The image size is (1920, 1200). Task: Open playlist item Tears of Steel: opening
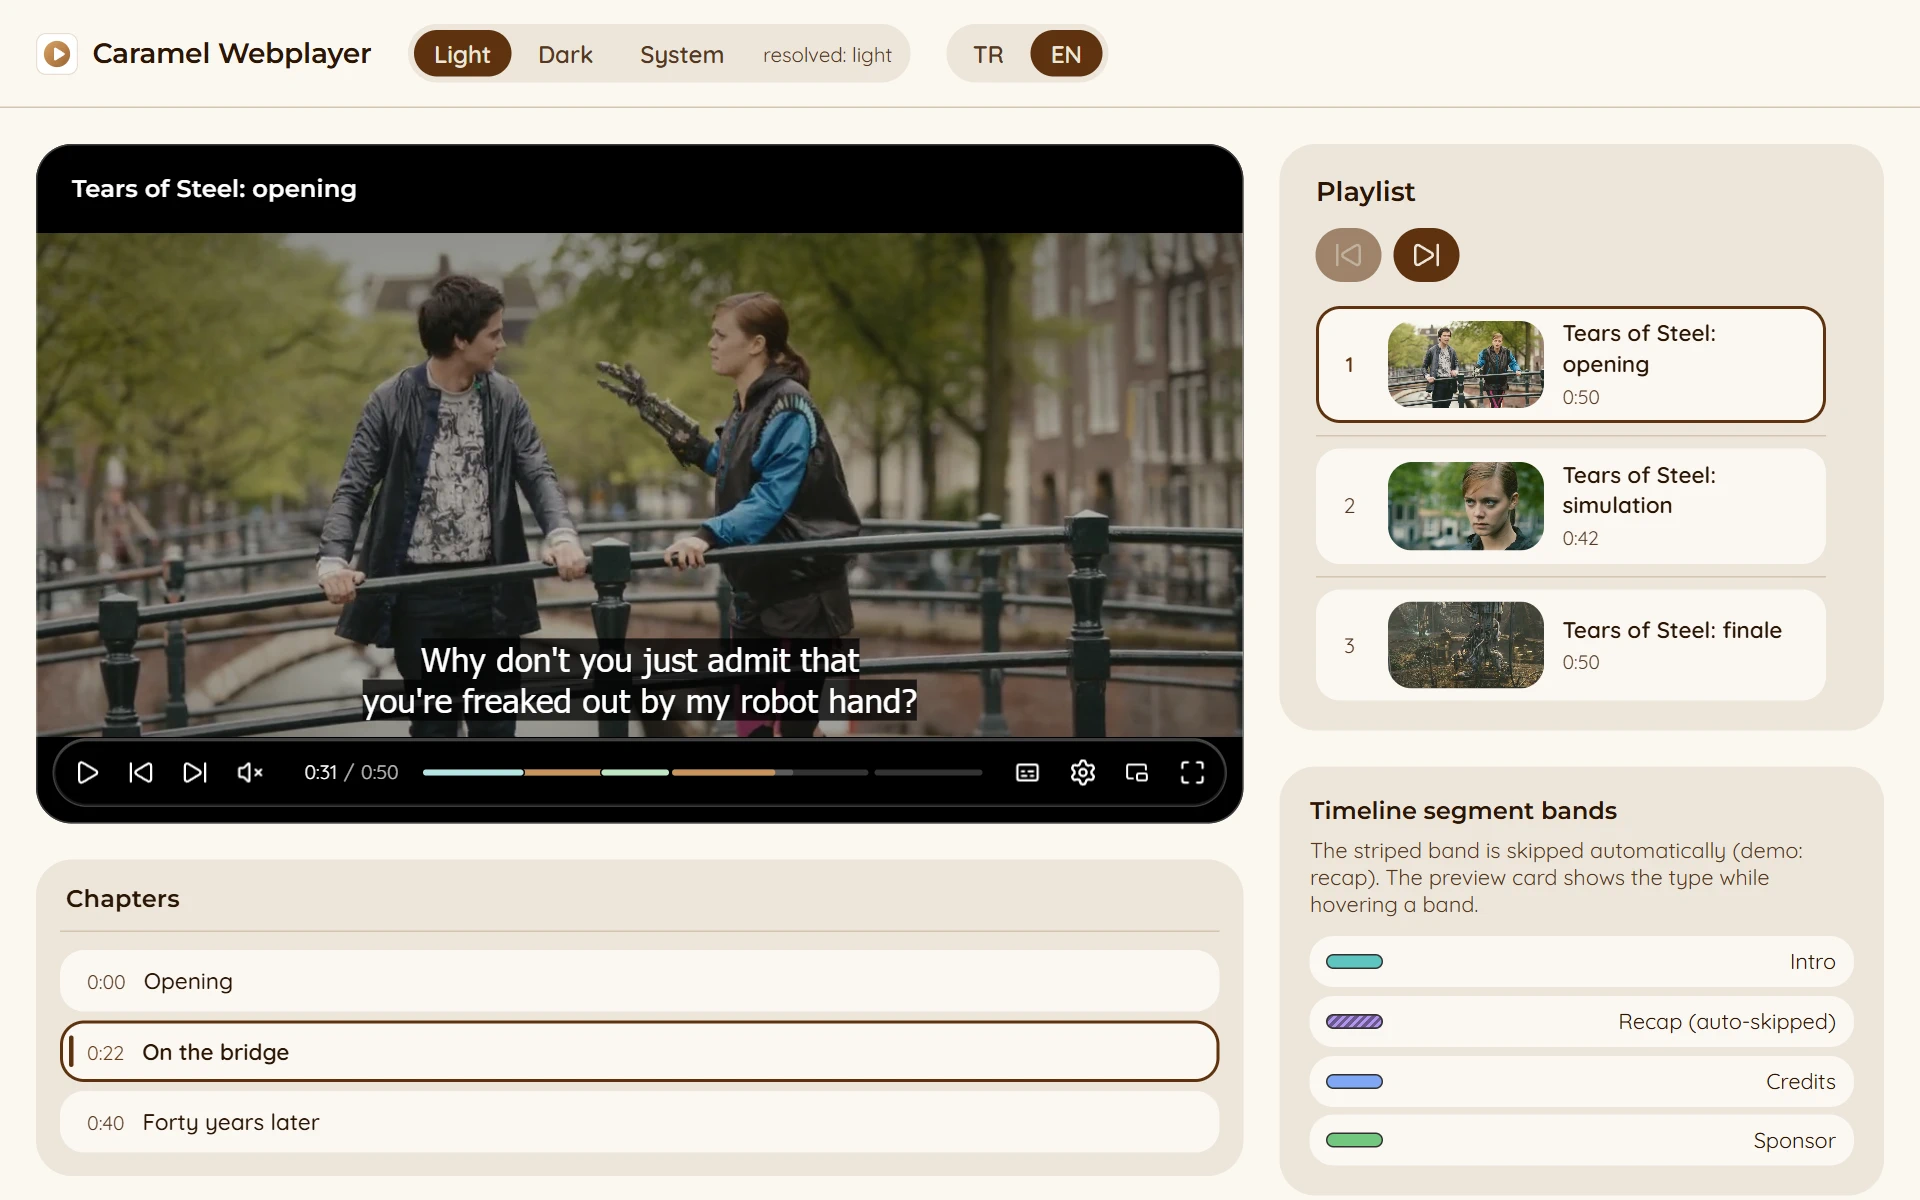1571,364
